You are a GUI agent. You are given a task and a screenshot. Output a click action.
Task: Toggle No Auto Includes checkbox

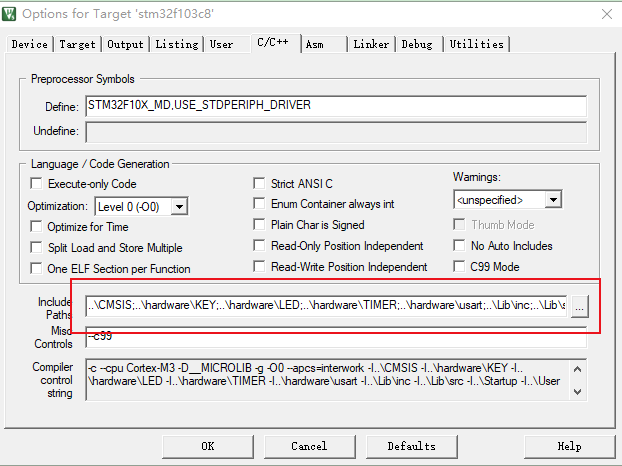pos(459,246)
